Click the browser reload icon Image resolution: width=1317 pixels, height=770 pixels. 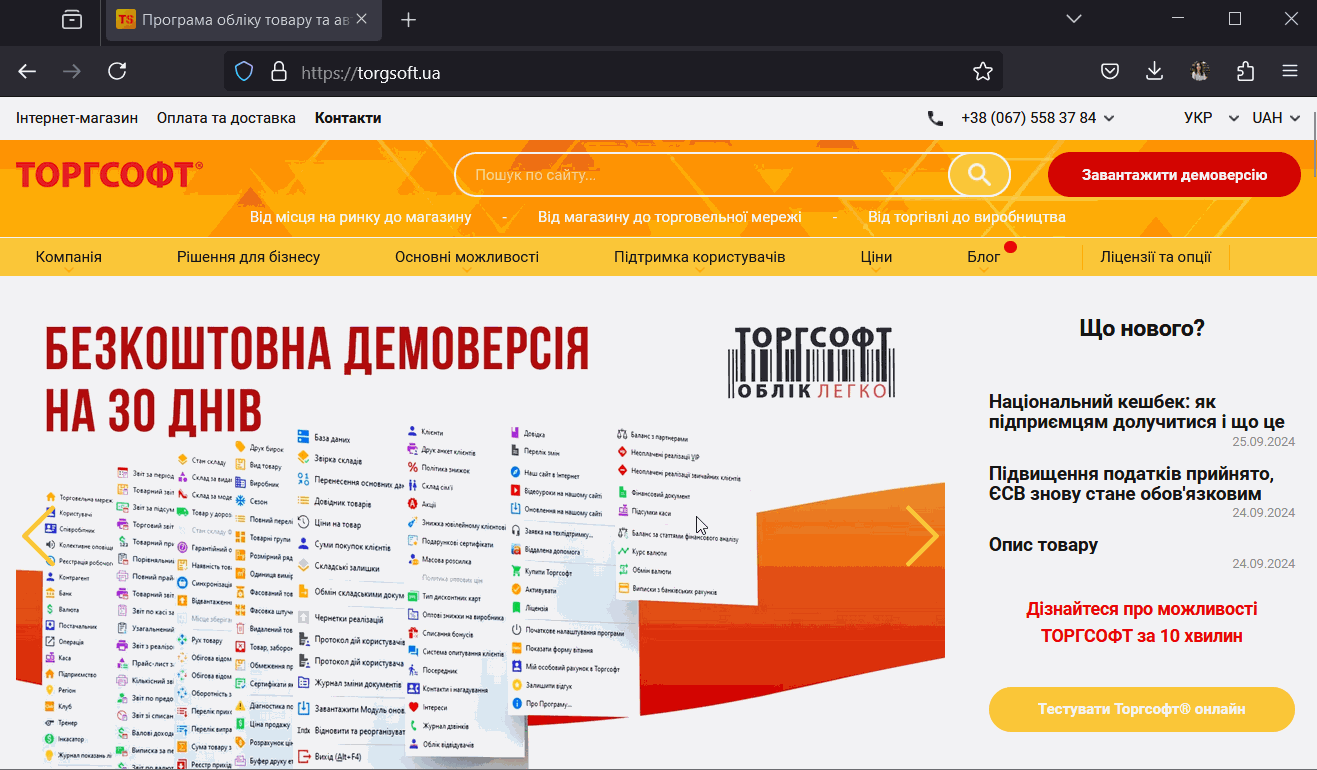(x=117, y=71)
